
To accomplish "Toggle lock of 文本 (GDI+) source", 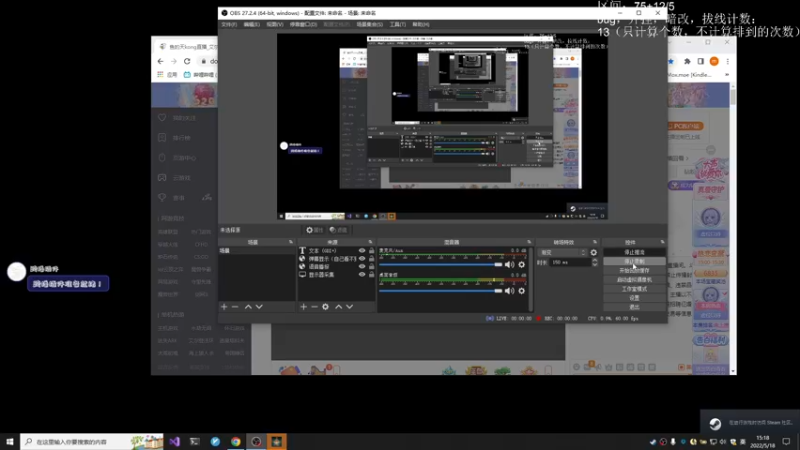I will [371, 251].
